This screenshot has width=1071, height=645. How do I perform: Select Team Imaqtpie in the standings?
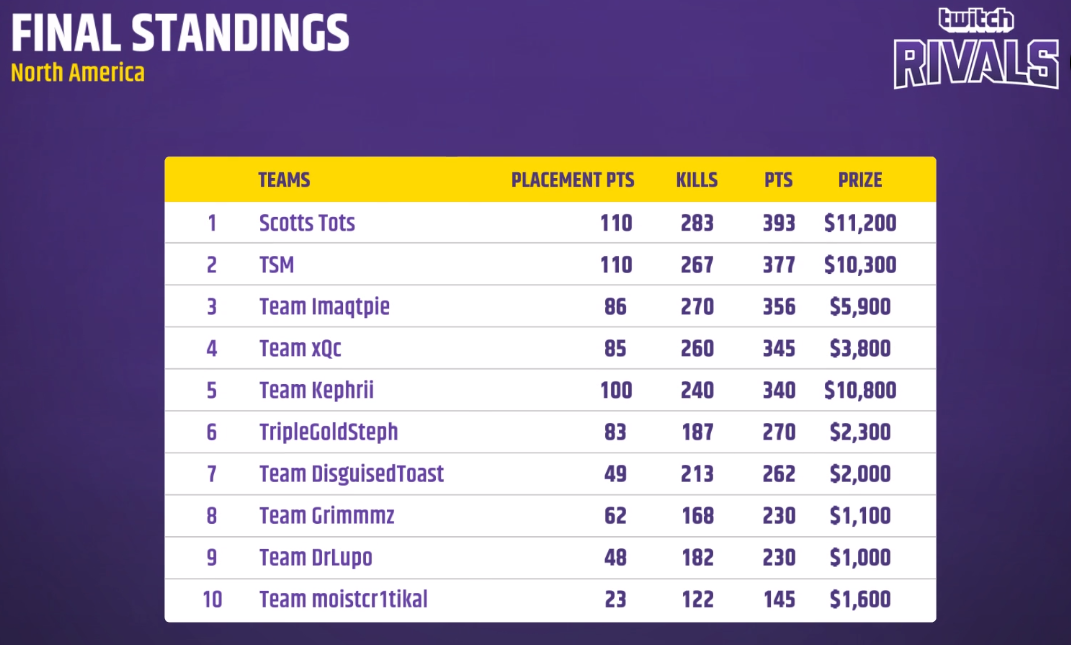click(x=324, y=306)
